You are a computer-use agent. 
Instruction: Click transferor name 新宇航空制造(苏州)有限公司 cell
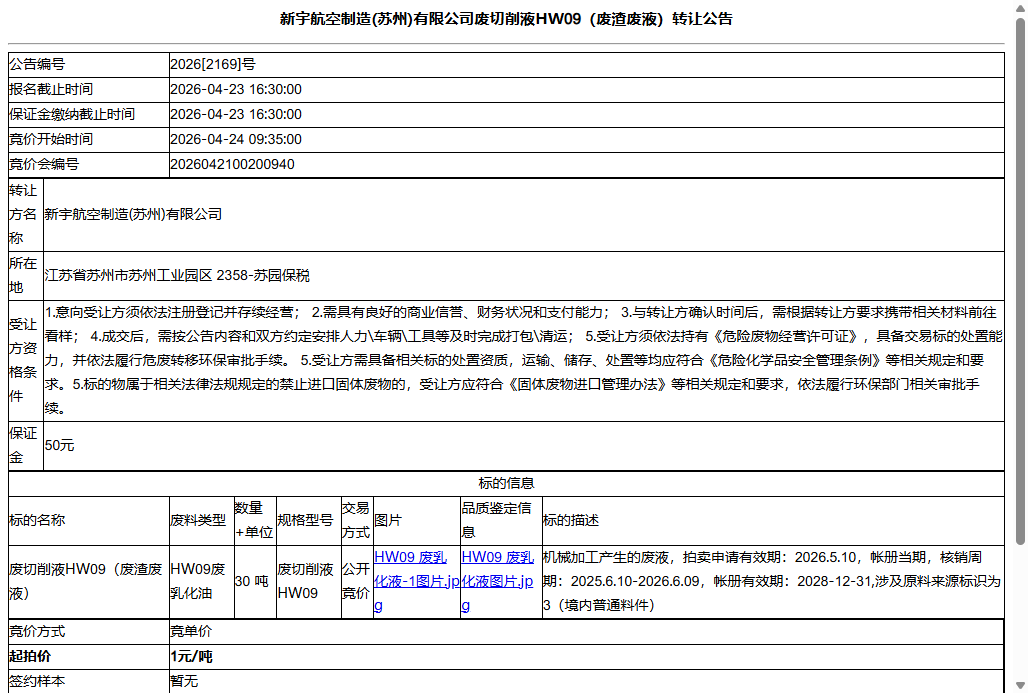coord(524,215)
